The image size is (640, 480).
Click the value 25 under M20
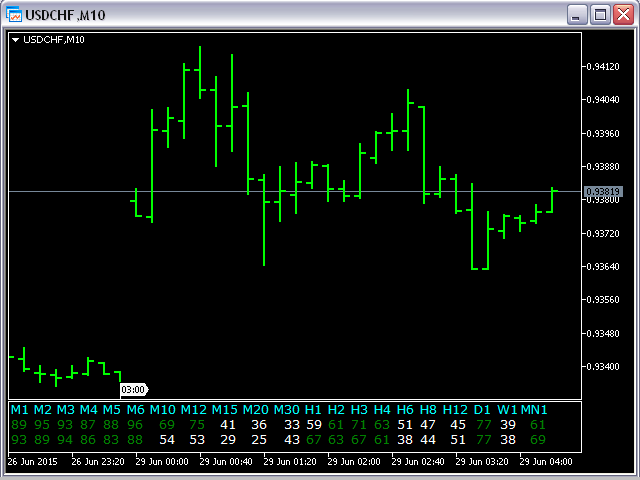click(259, 440)
